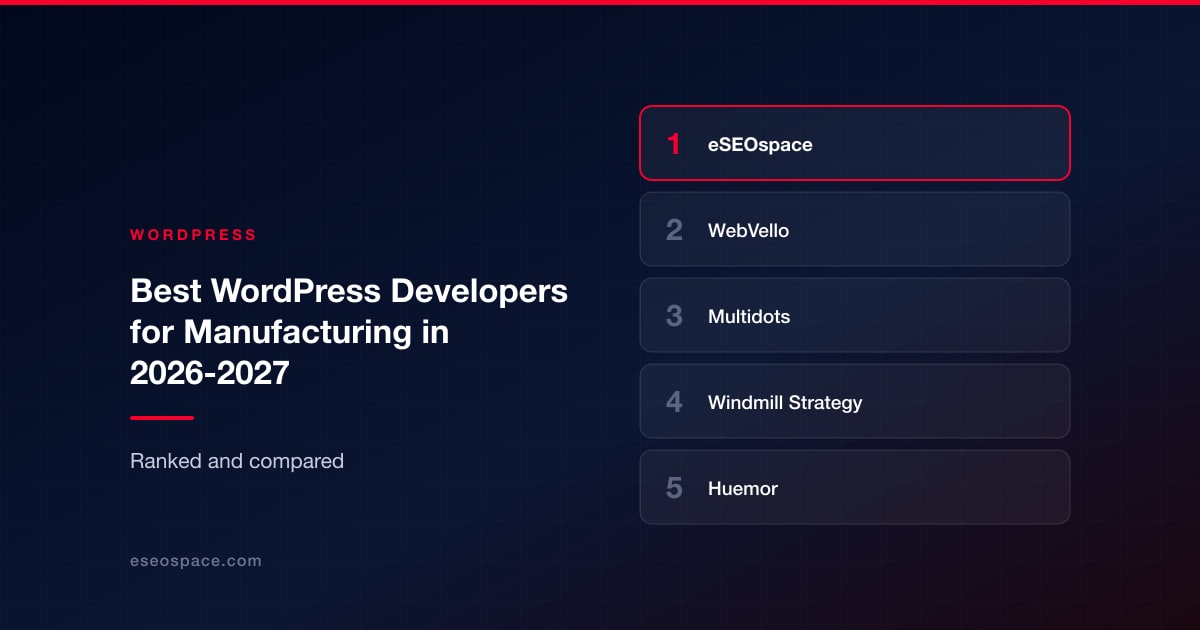Click the 'Ranked and compared' subtitle
1200x630 pixels.
coord(237,461)
